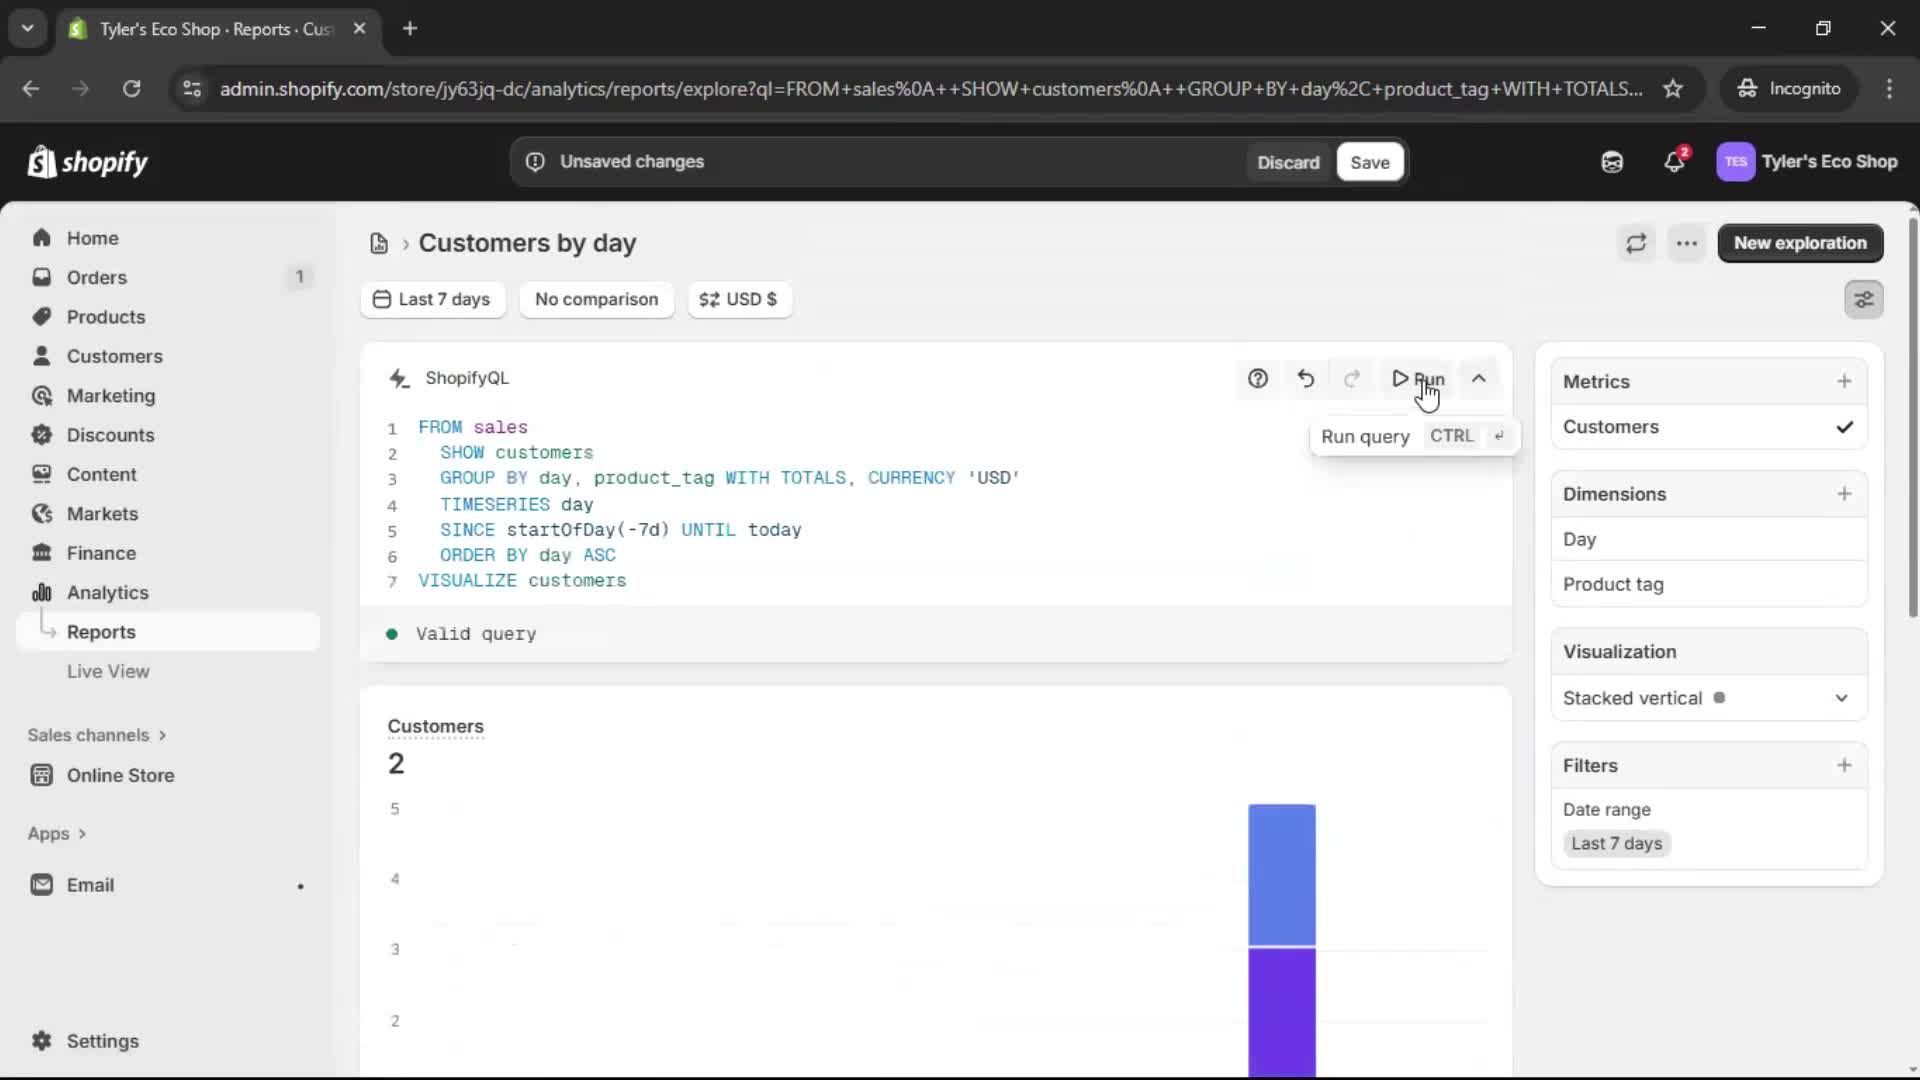Bookmark the page with the star
1920x1080 pixels.
coord(1673,88)
